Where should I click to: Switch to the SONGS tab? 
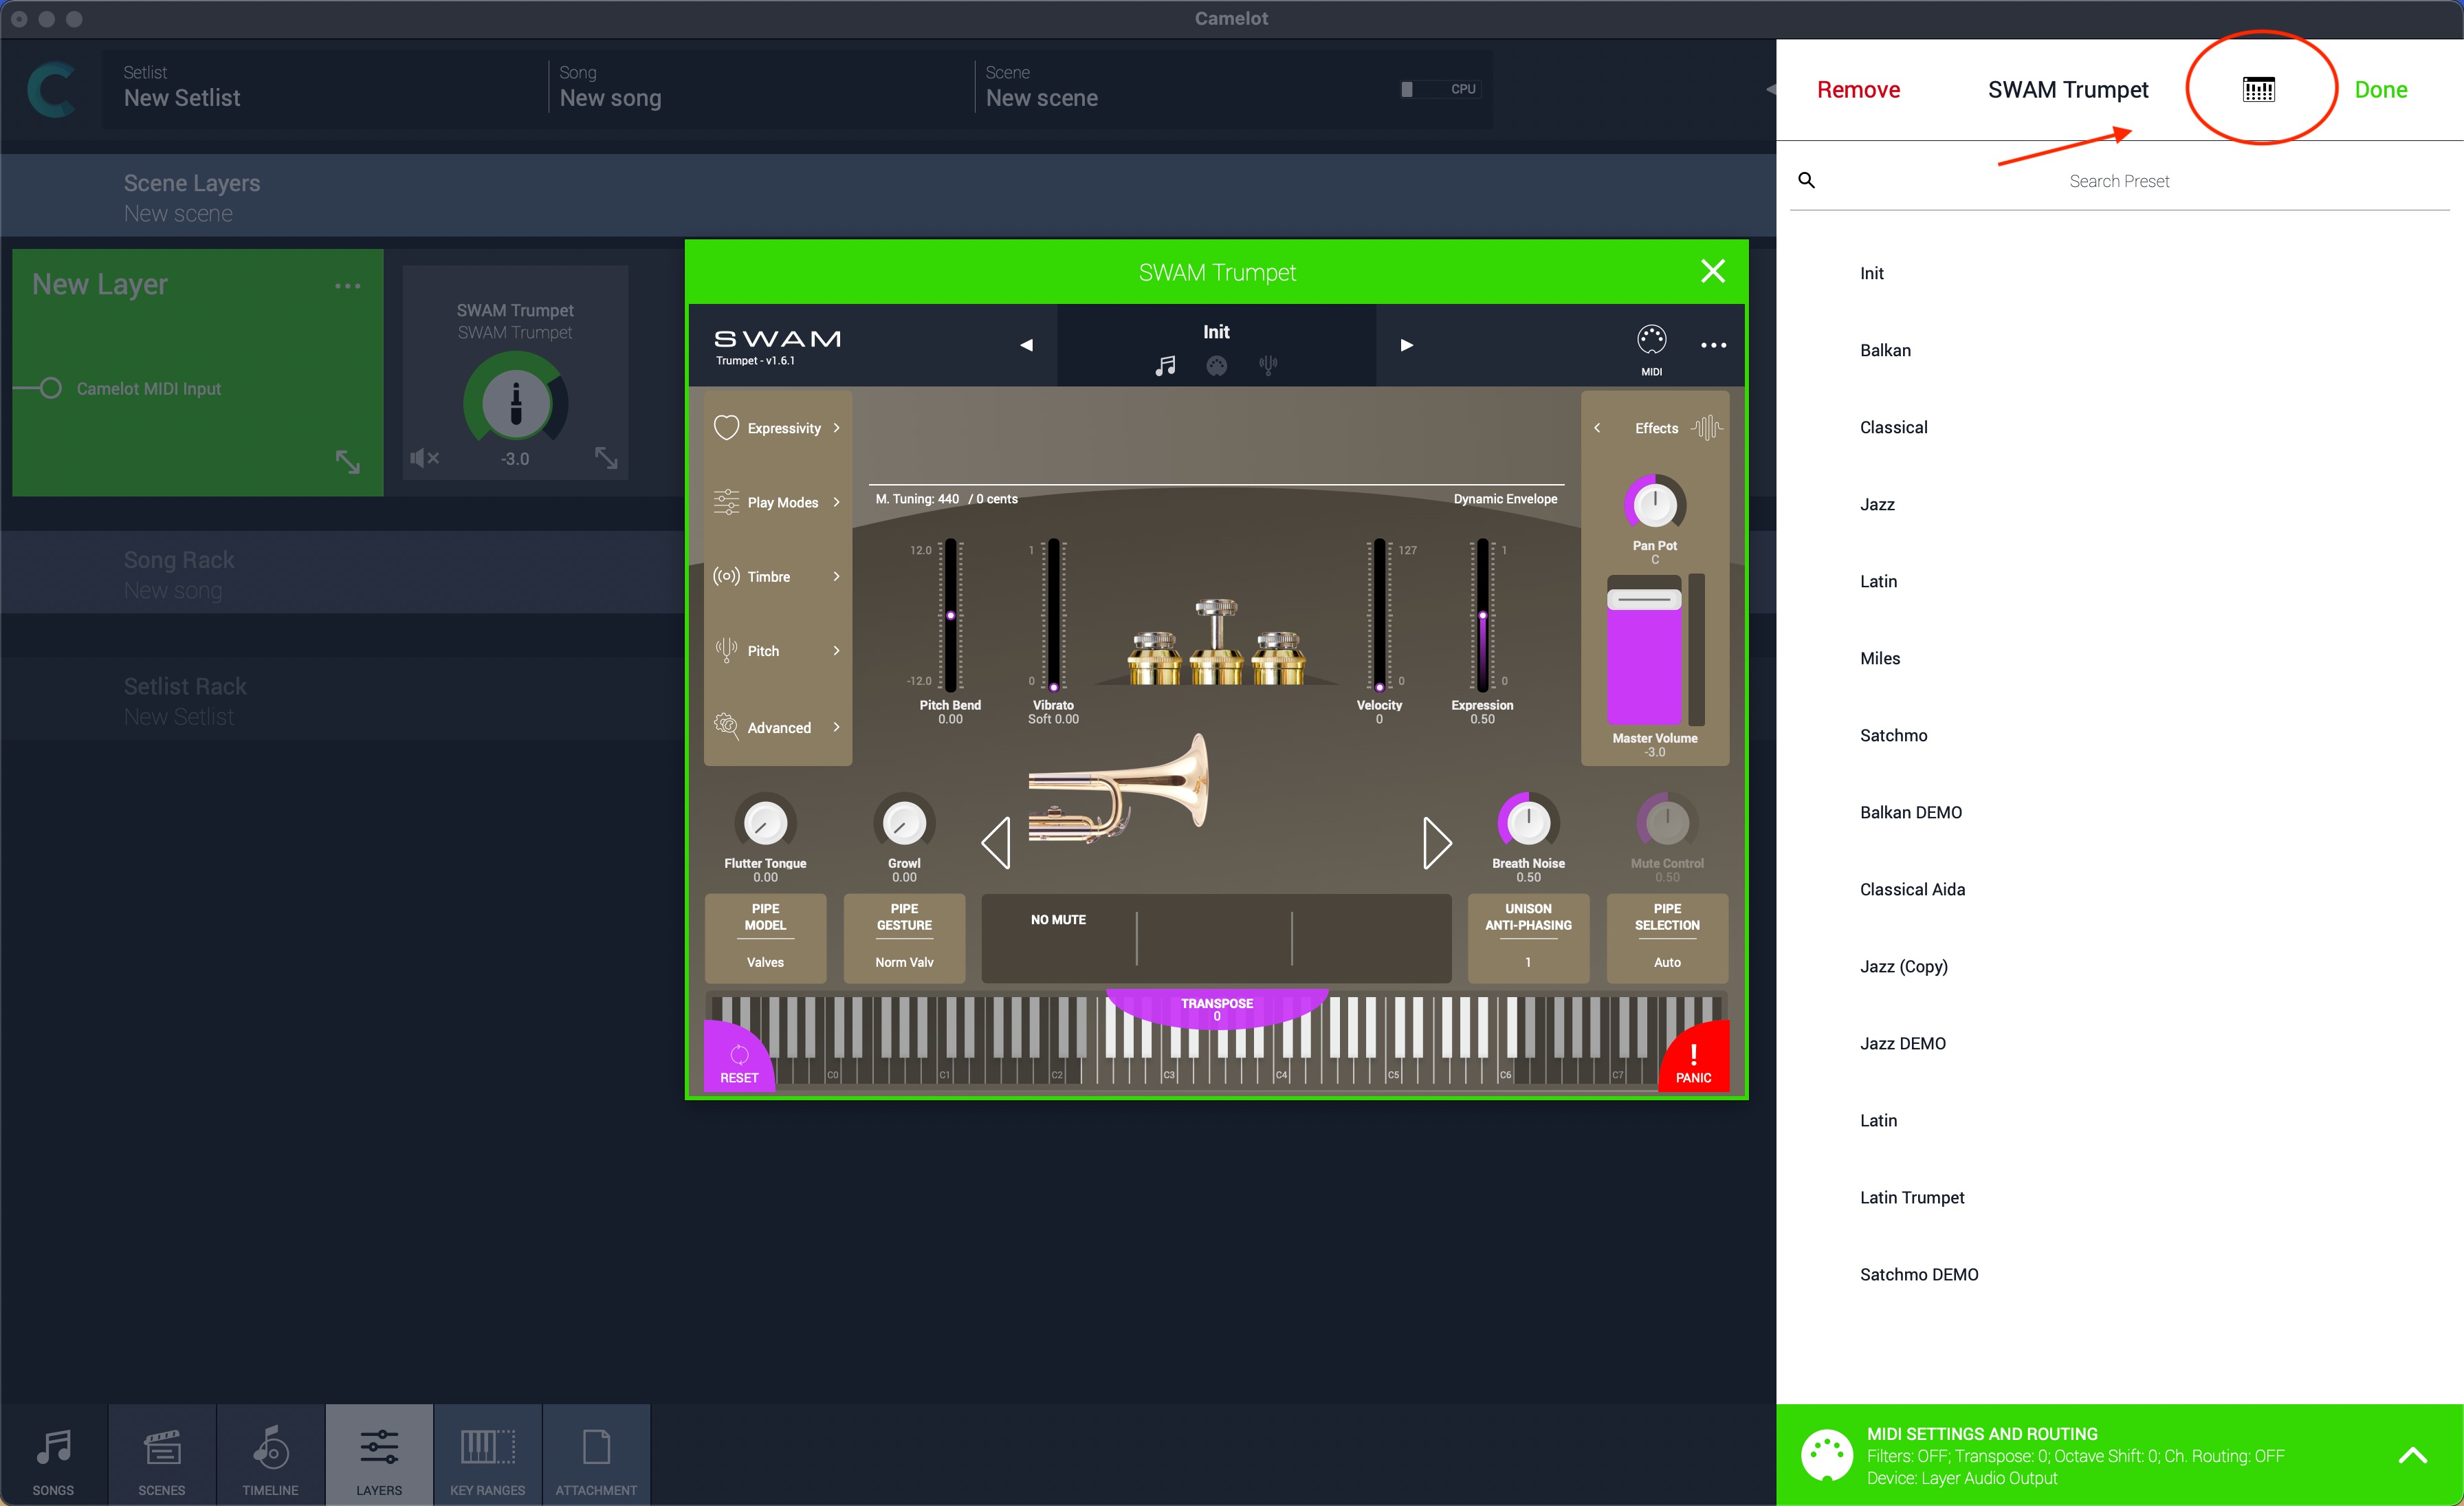point(53,1456)
